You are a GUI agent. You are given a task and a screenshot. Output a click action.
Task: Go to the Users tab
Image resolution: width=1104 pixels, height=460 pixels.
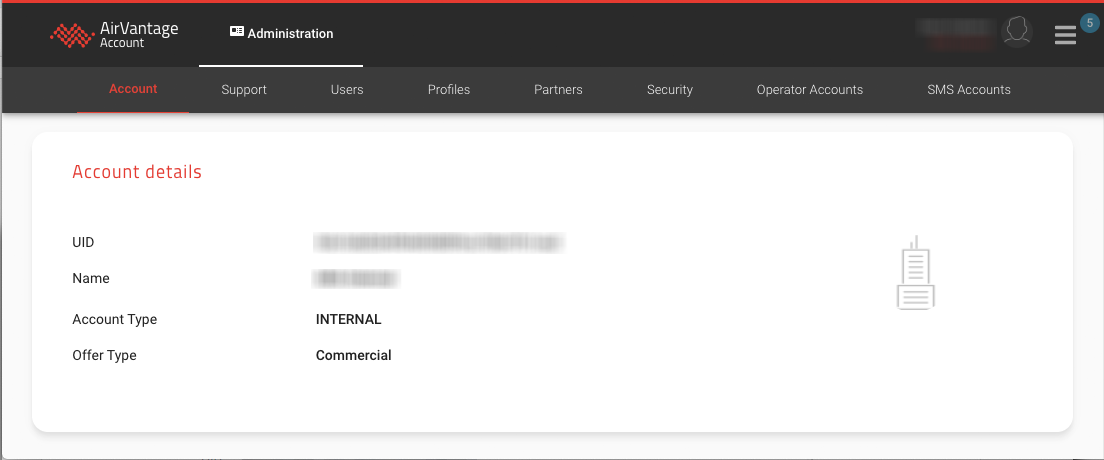click(347, 90)
